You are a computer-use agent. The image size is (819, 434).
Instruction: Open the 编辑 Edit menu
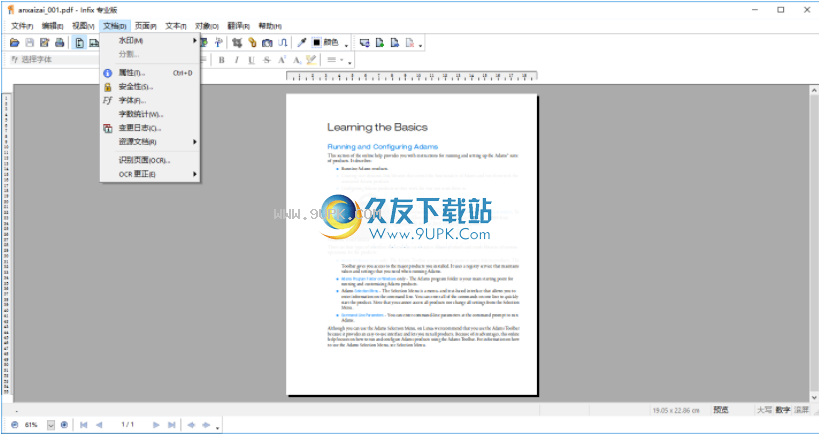pyautogui.click(x=53, y=26)
